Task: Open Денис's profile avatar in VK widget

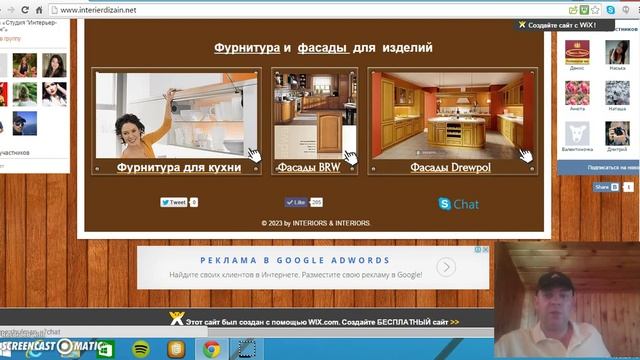Action: (x=577, y=52)
